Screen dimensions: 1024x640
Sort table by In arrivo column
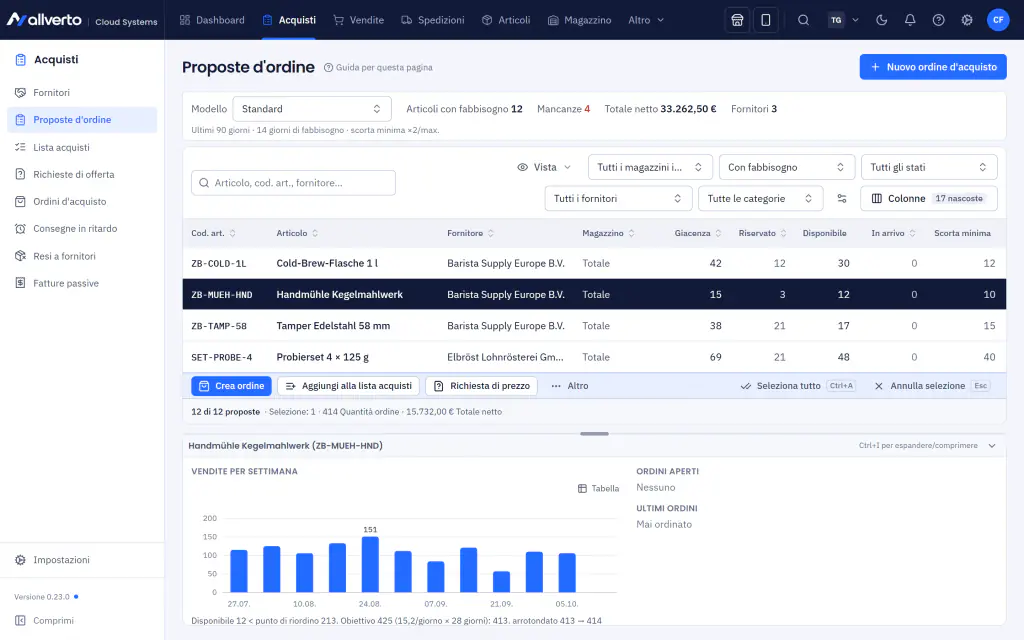[893, 233]
